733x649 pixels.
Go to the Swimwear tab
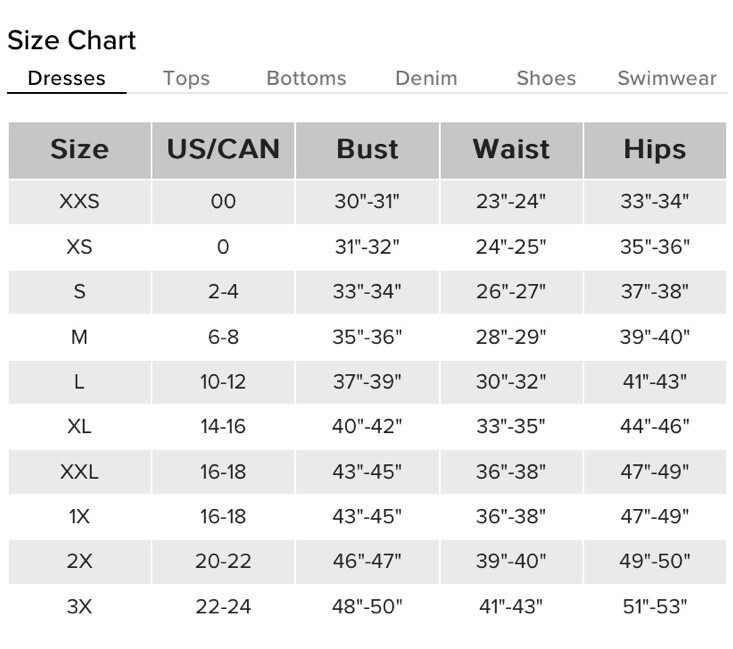point(667,78)
